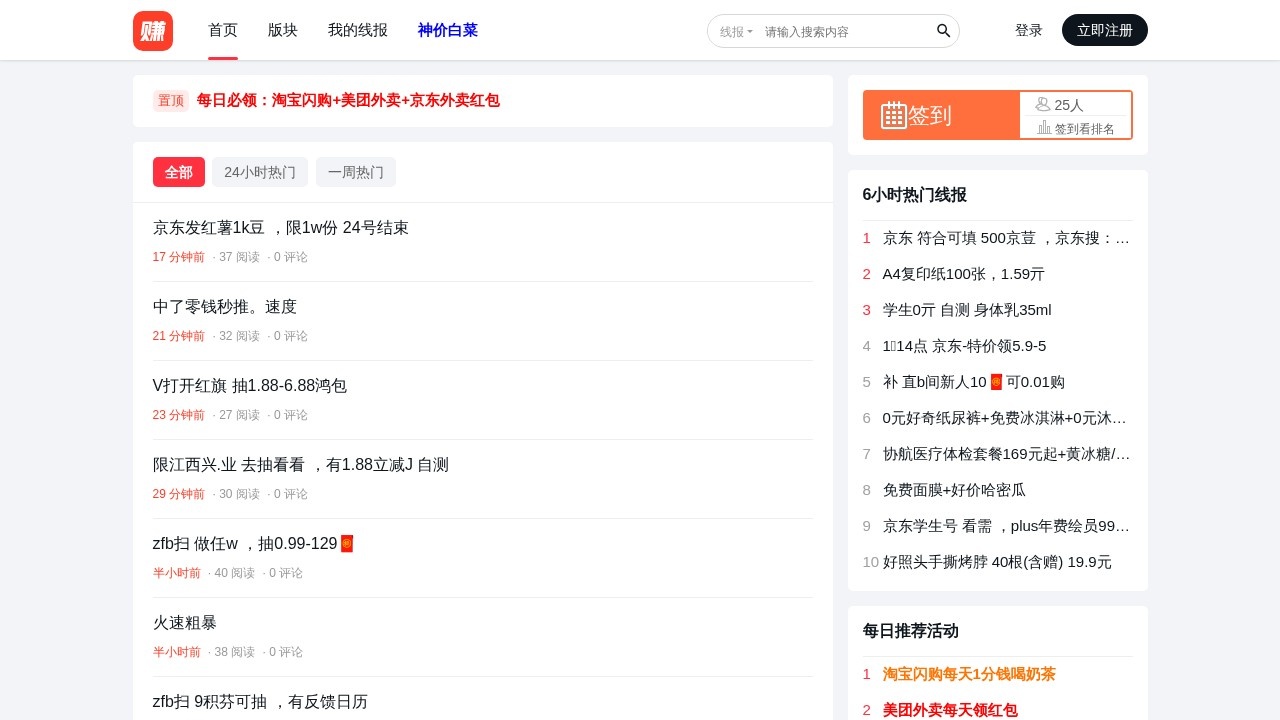Click the red envelope icon after 抽0.99-129
1280x720 pixels.
(x=346, y=543)
